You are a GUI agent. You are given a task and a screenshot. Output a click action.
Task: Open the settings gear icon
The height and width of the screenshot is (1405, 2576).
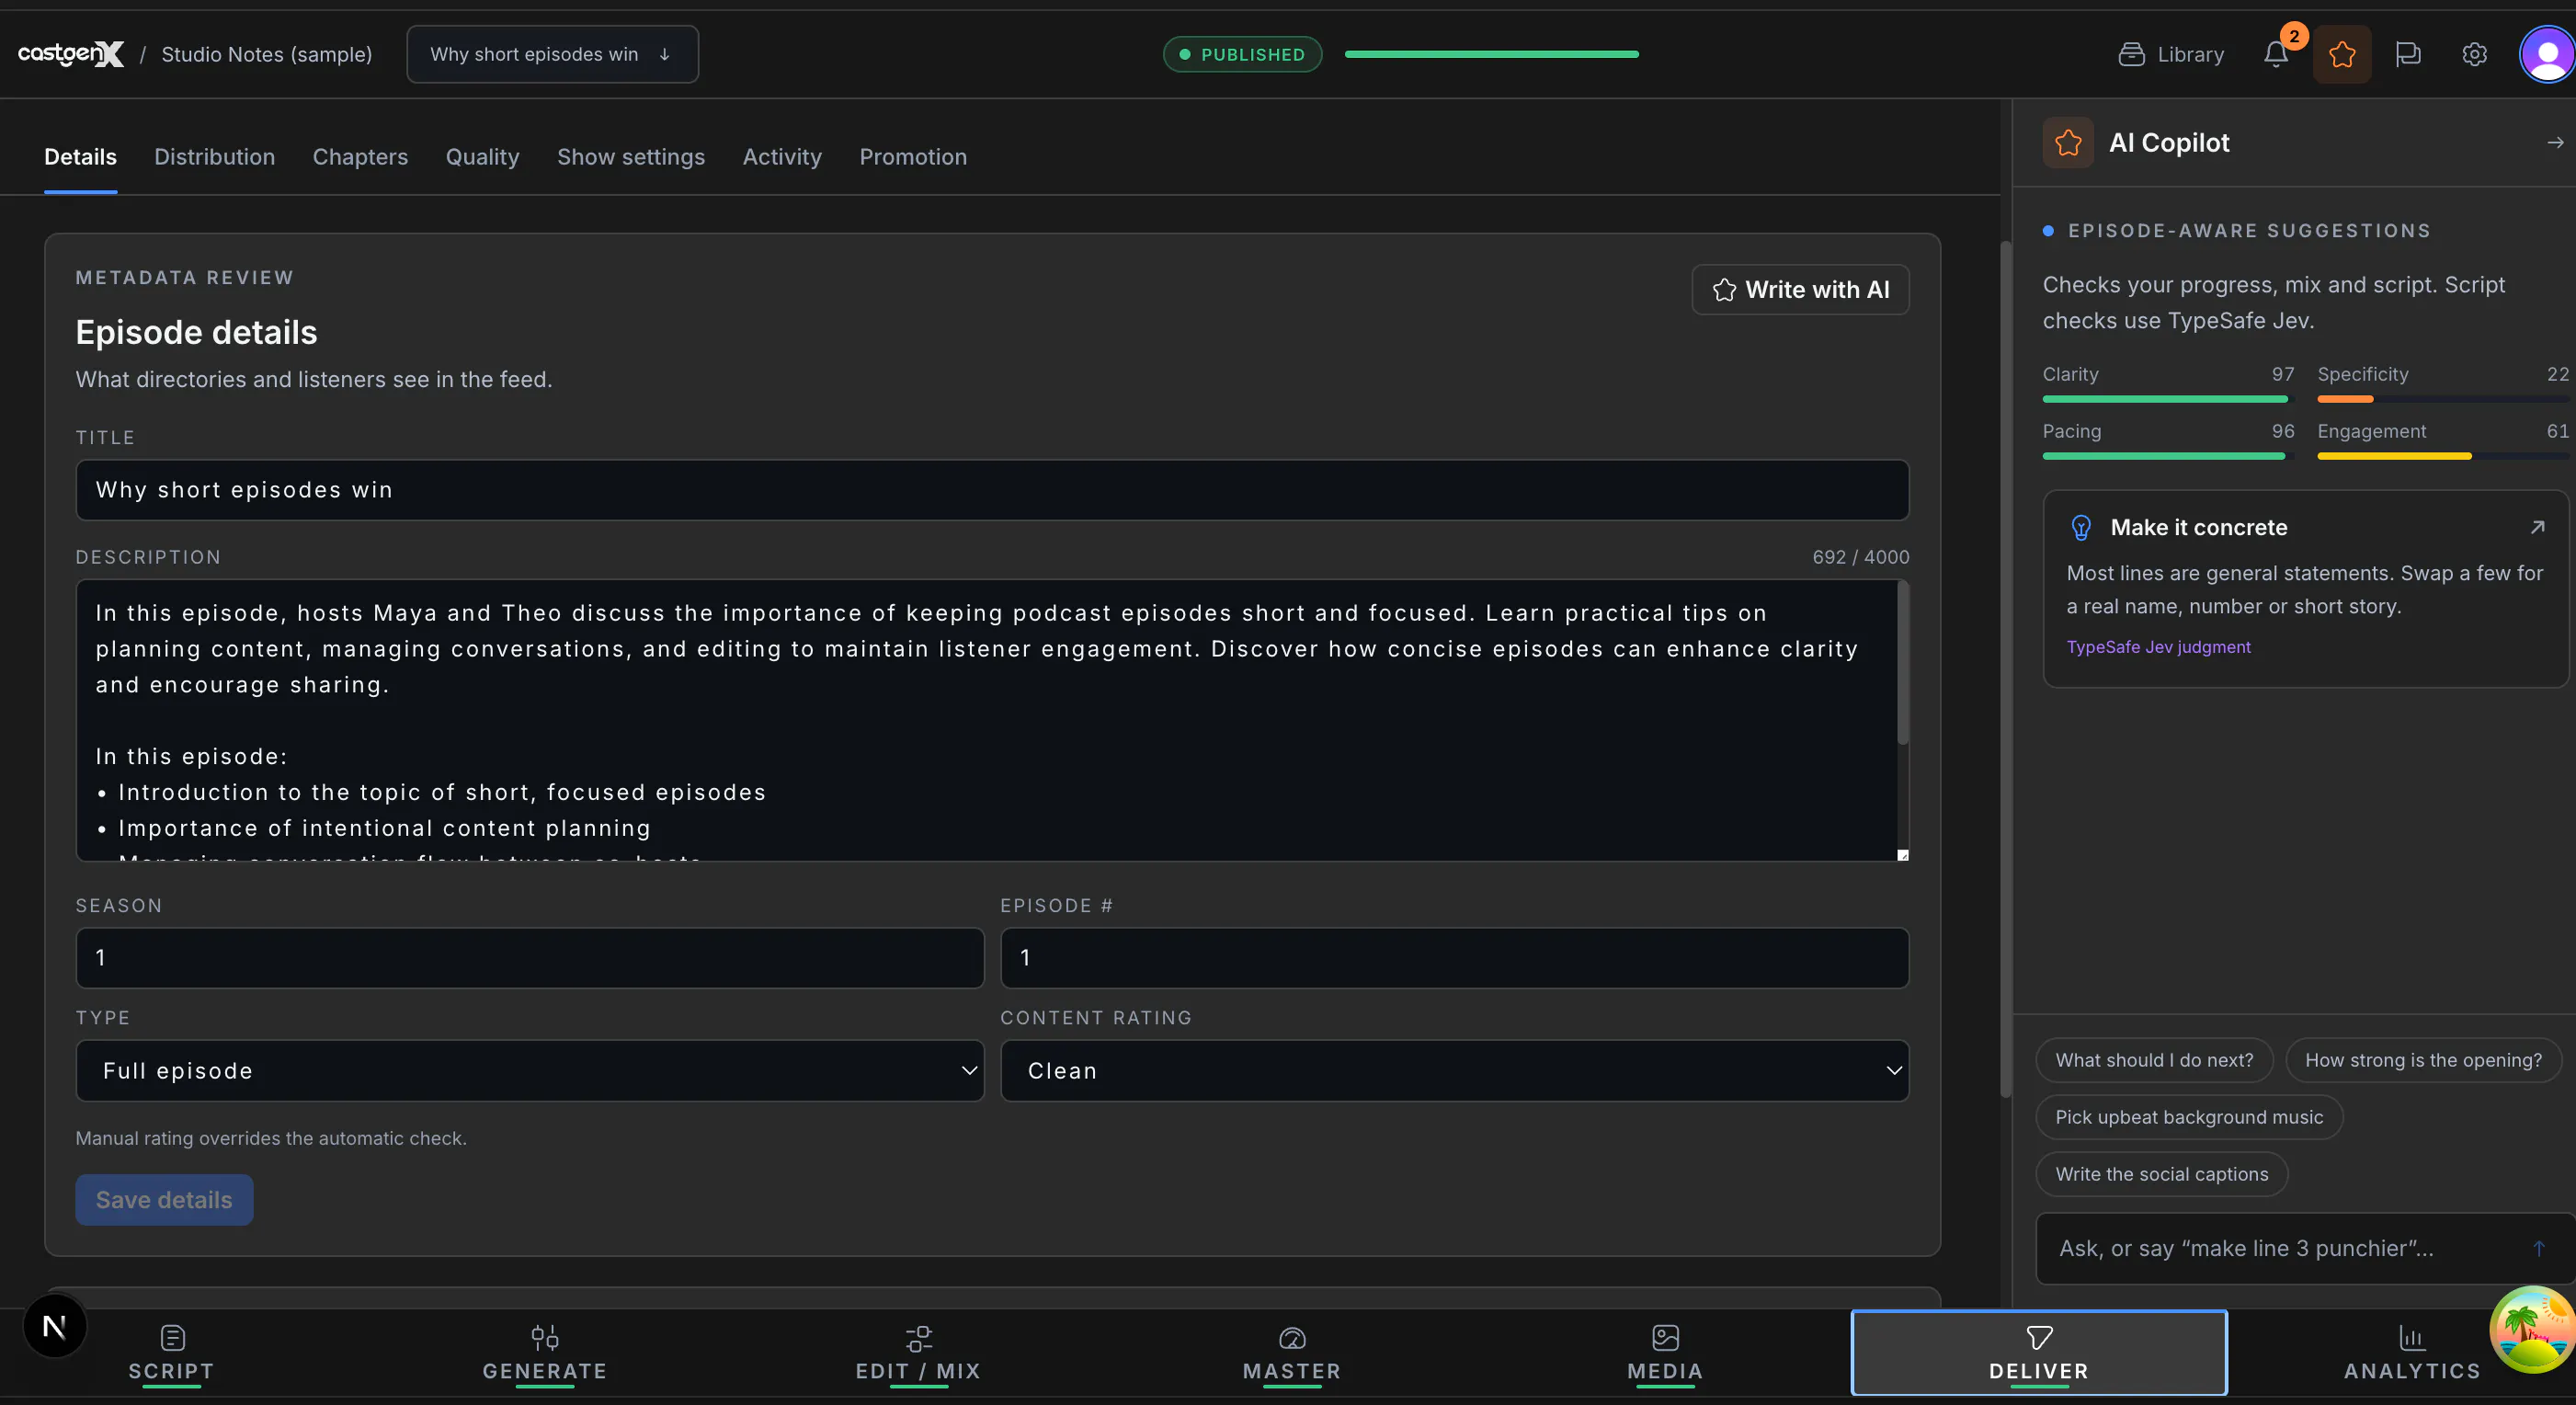pyautogui.click(x=2474, y=54)
